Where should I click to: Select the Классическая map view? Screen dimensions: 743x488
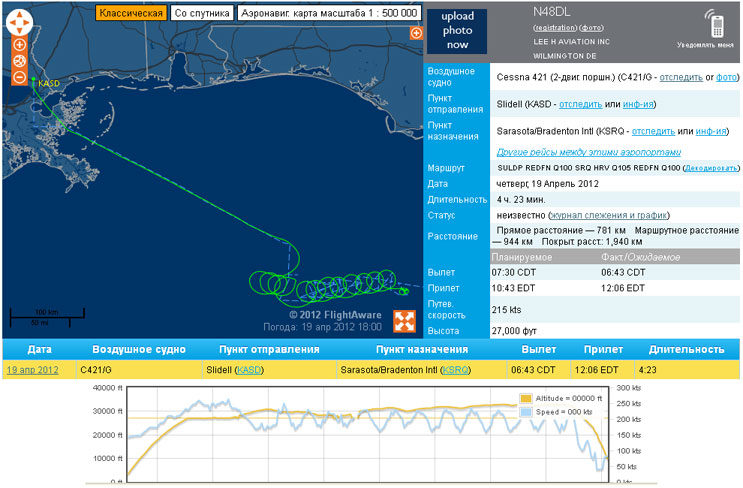[x=131, y=13]
